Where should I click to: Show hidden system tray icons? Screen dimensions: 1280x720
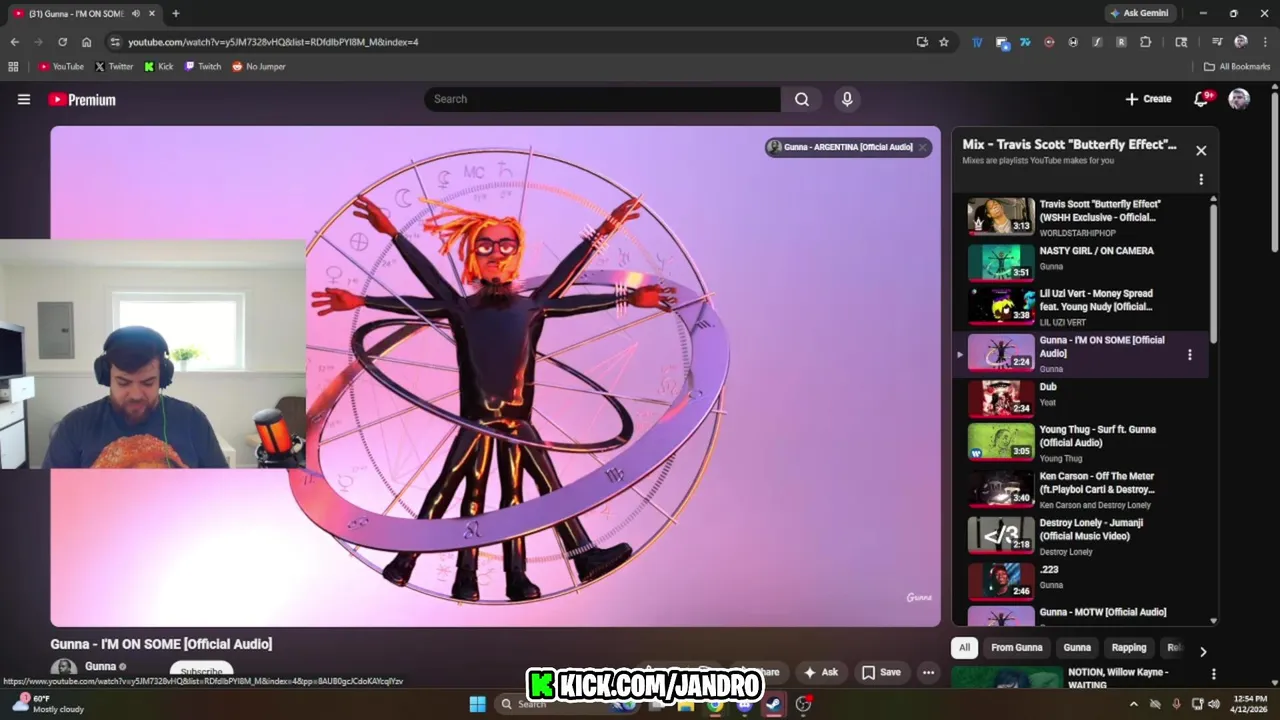coord(1133,704)
